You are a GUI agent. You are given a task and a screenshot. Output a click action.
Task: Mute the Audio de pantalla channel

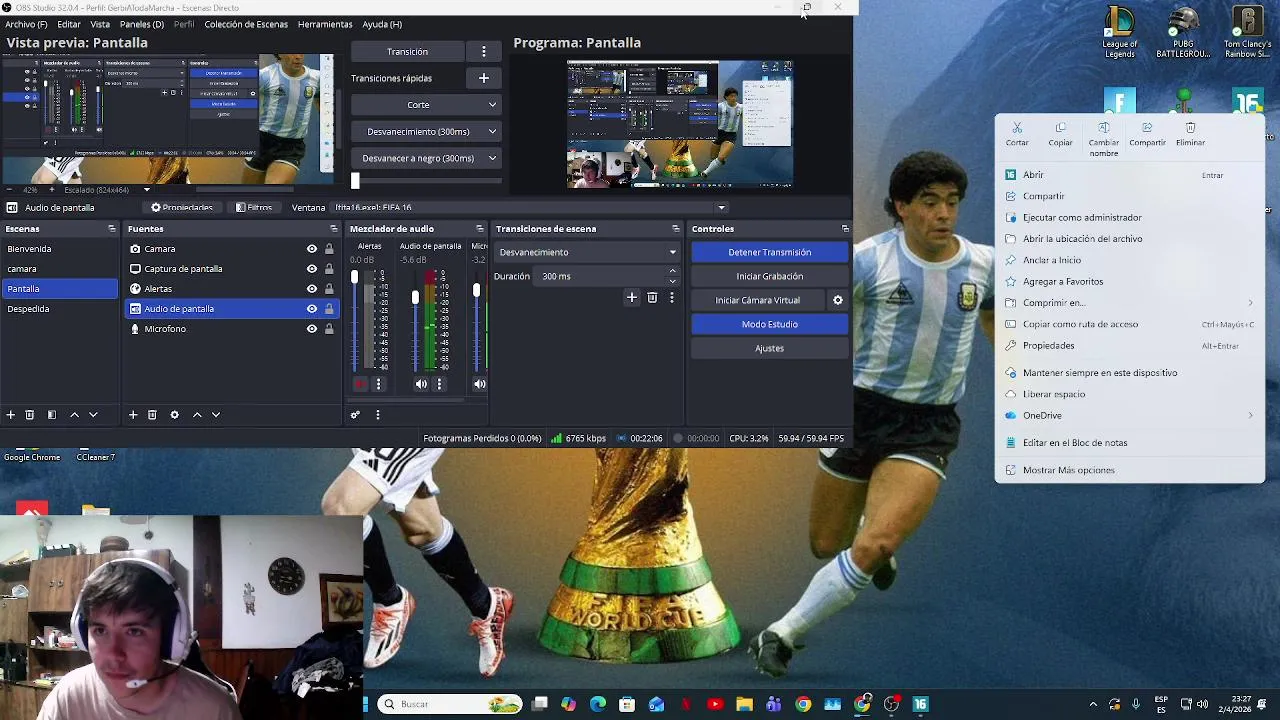click(x=421, y=384)
